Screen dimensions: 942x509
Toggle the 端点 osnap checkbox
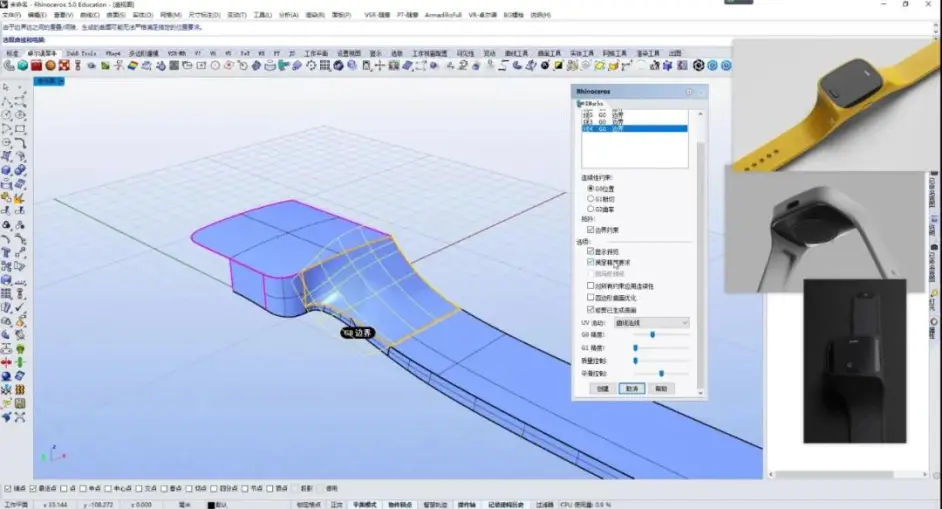click(8, 489)
